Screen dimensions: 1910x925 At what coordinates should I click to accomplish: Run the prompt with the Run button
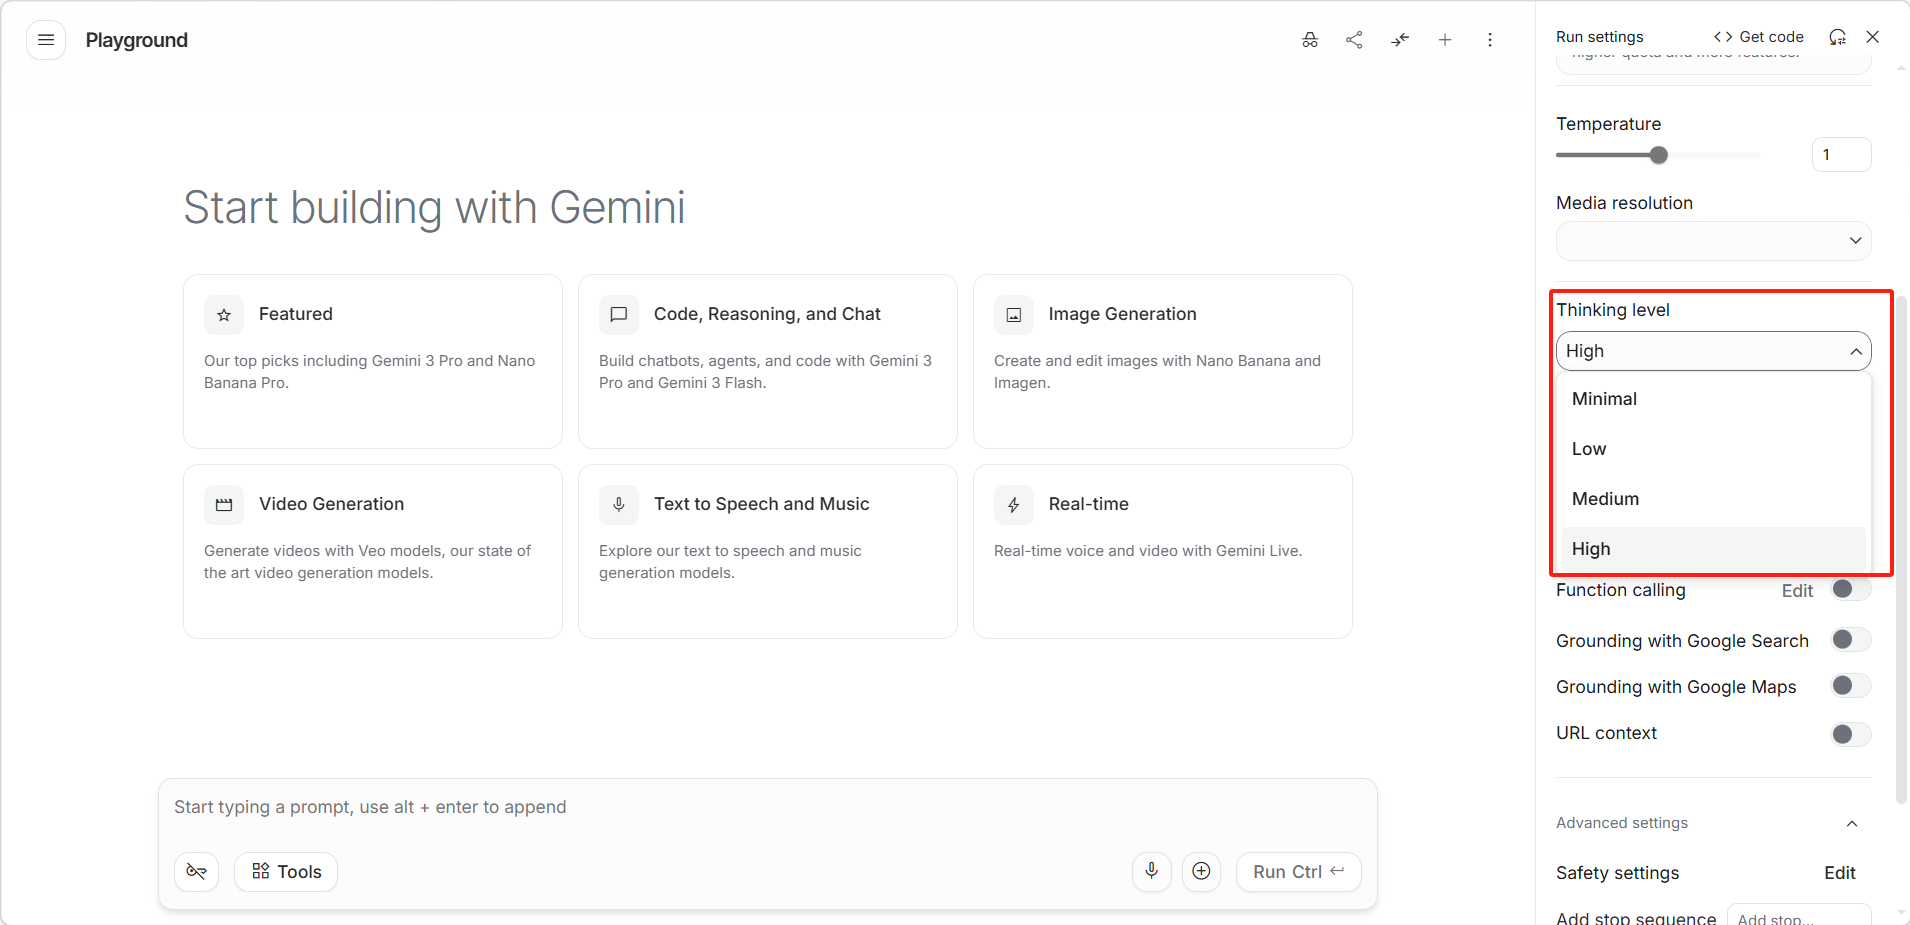pyautogui.click(x=1299, y=872)
